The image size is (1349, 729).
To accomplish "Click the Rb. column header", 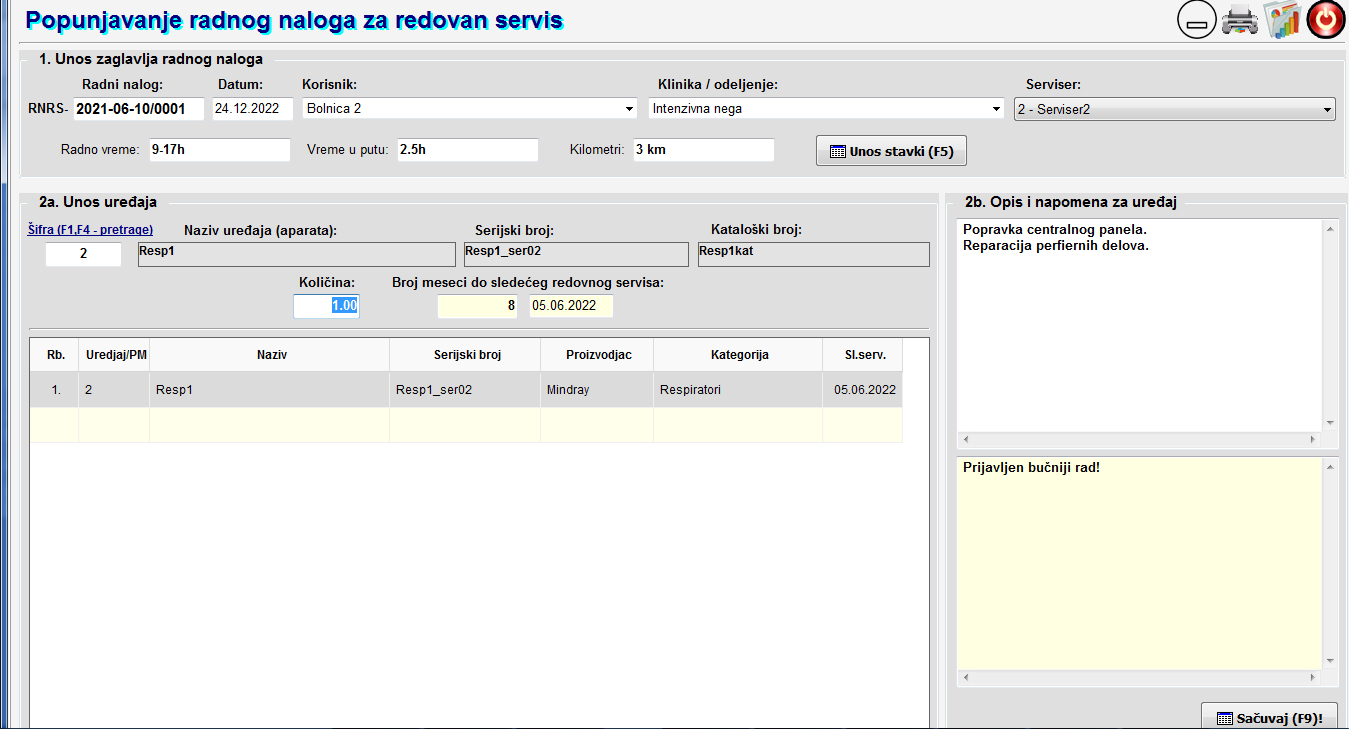I will (55, 355).
